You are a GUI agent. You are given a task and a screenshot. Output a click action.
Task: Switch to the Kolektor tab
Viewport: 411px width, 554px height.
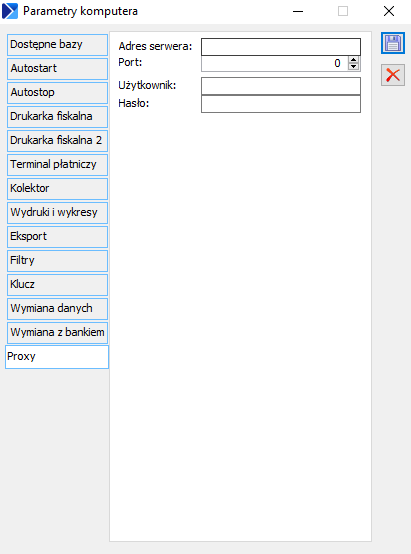pos(57,189)
